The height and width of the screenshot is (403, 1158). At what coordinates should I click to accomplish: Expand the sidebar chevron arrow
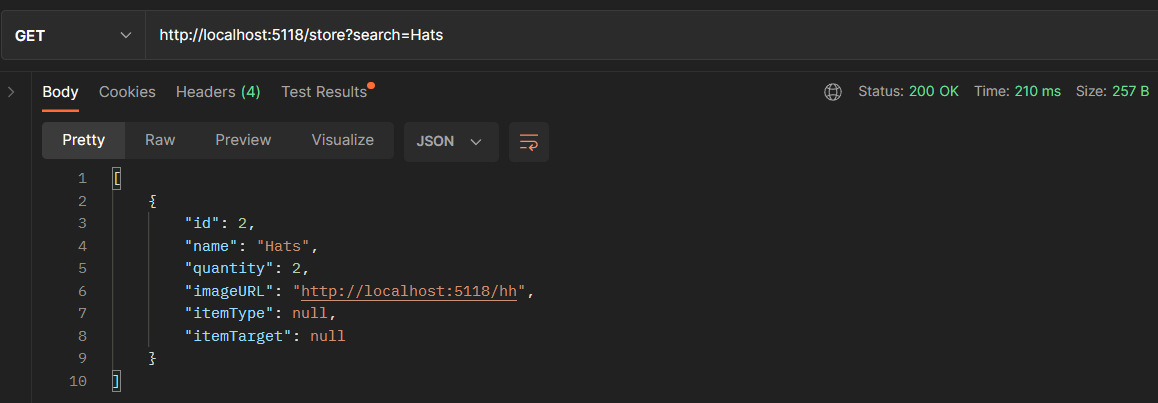(10, 92)
